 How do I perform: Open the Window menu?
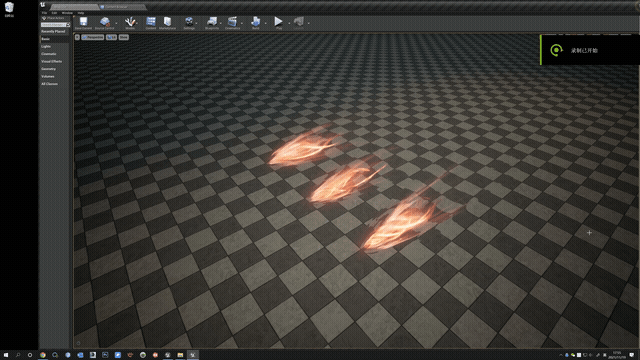tap(67, 13)
